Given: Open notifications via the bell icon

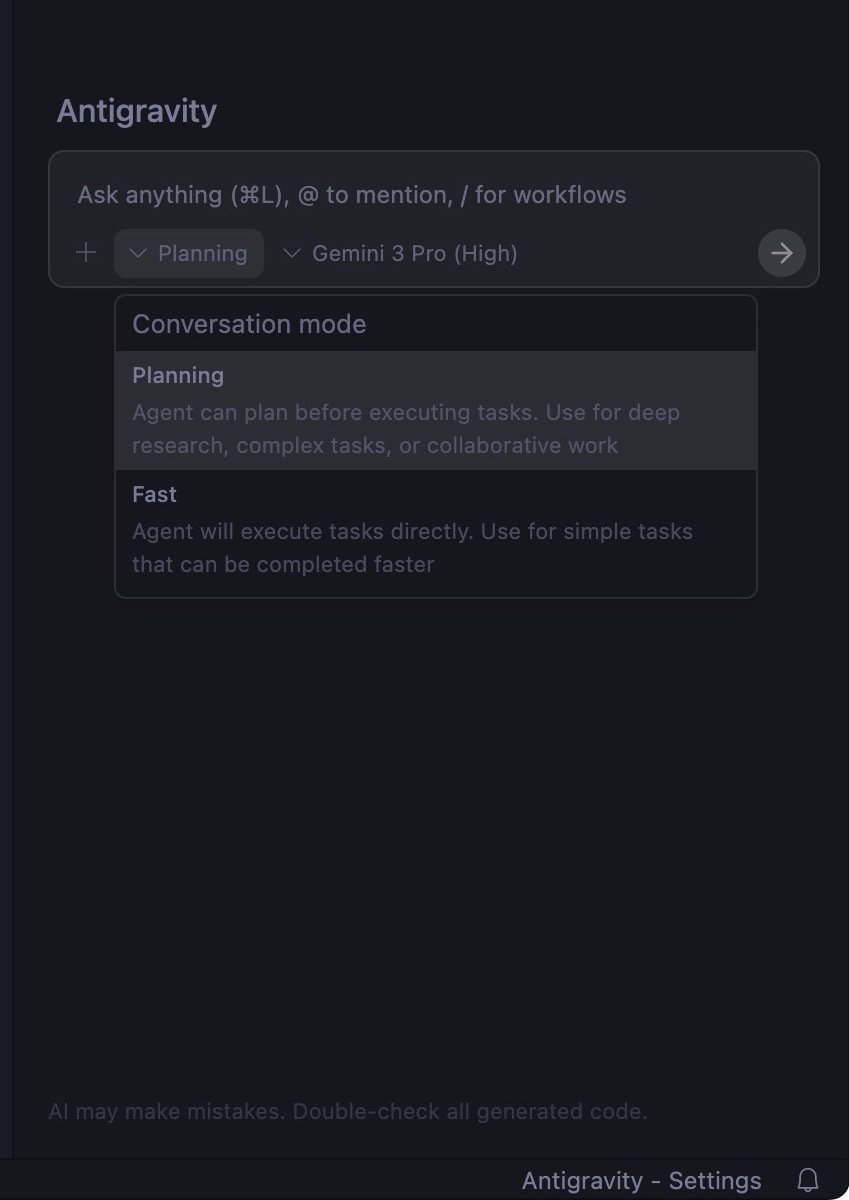Looking at the screenshot, I should click(809, 1180).
